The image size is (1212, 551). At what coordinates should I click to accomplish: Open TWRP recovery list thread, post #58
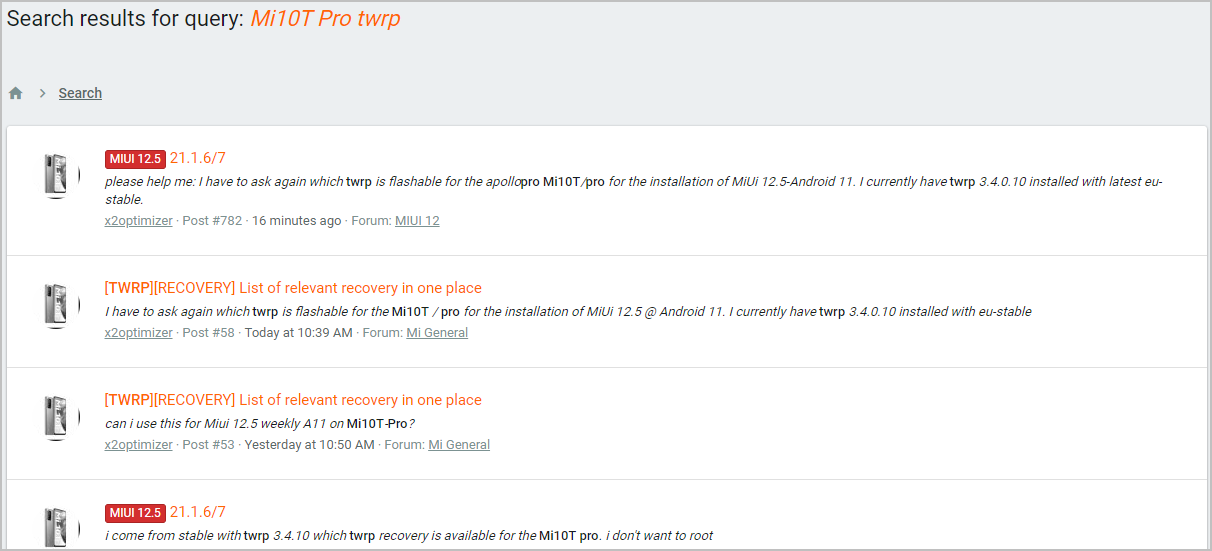click(293, 288)
